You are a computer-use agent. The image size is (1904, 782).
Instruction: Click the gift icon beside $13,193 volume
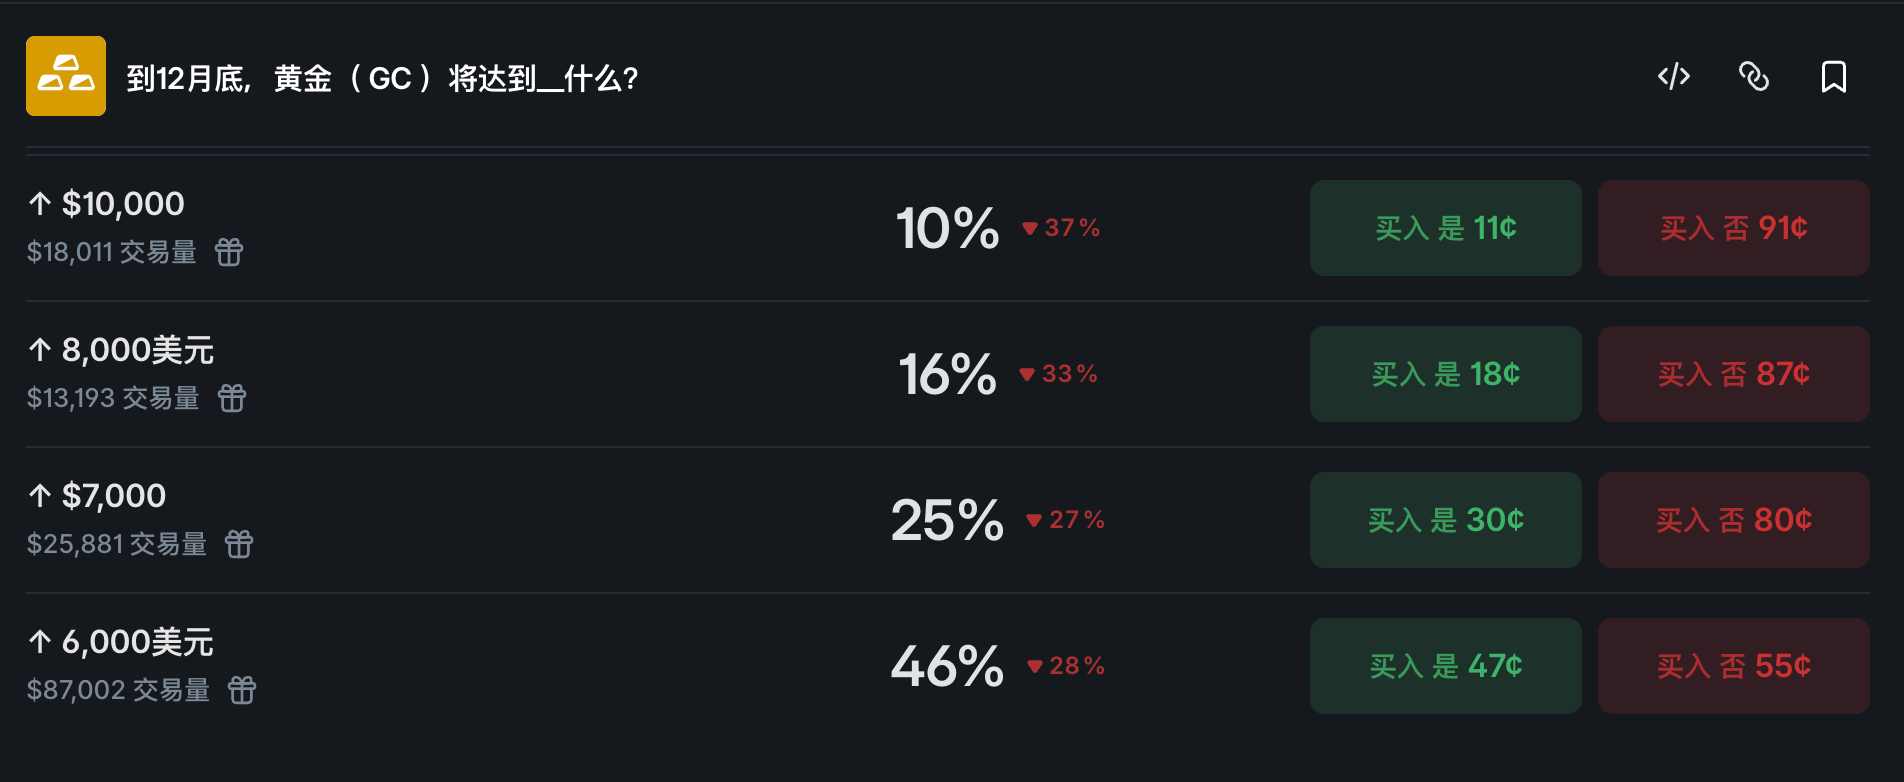coord(232,398)
